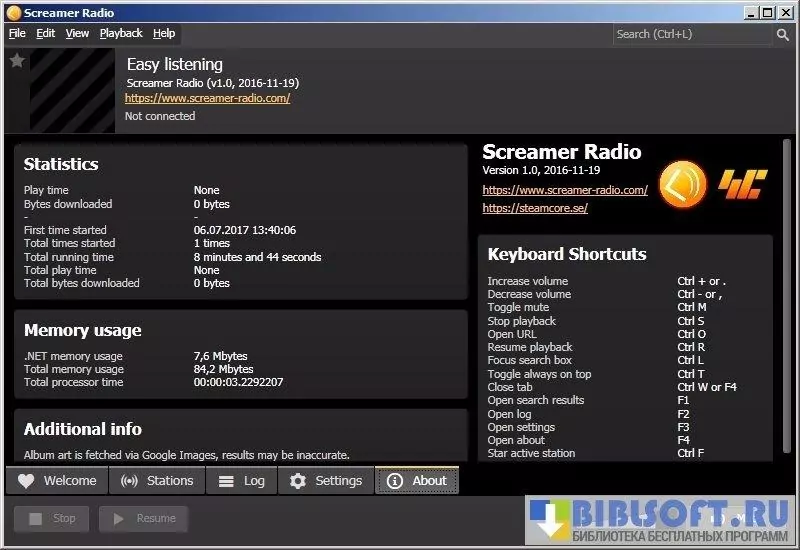Click the Steamcore logo icon

coord(742,184)
